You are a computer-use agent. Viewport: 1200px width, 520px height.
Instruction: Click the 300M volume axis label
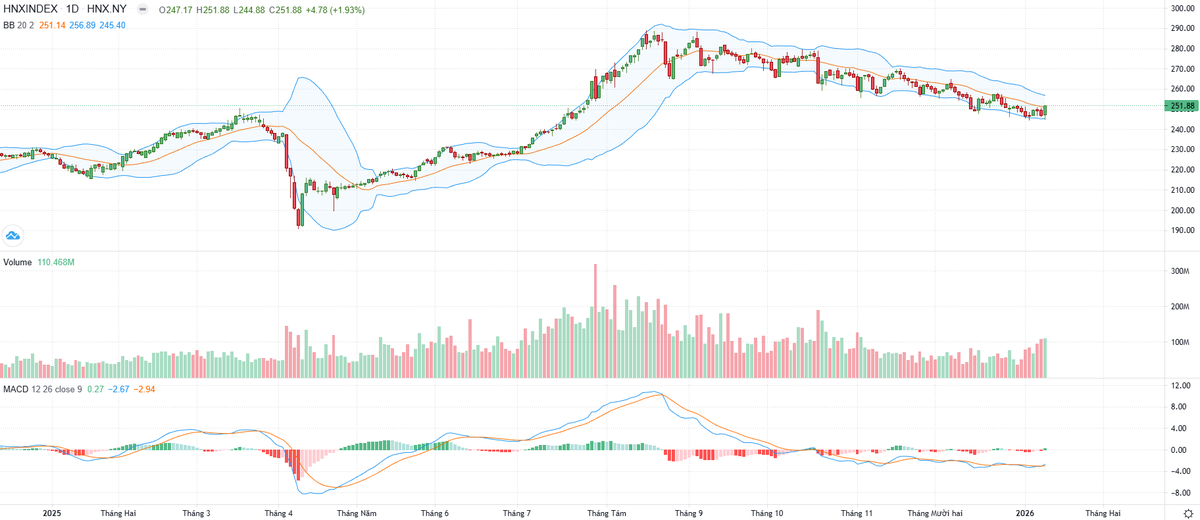click(1178, 272)
